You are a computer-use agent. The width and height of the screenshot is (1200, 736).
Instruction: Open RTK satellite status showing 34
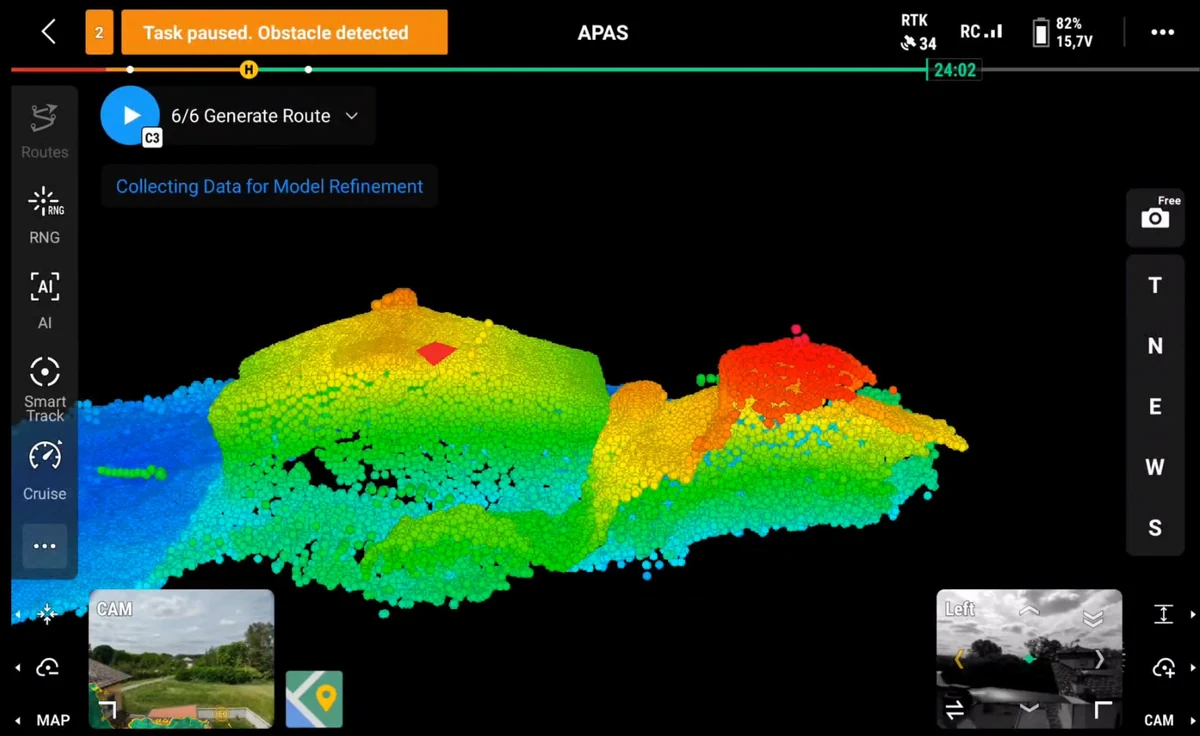[918, 32]
